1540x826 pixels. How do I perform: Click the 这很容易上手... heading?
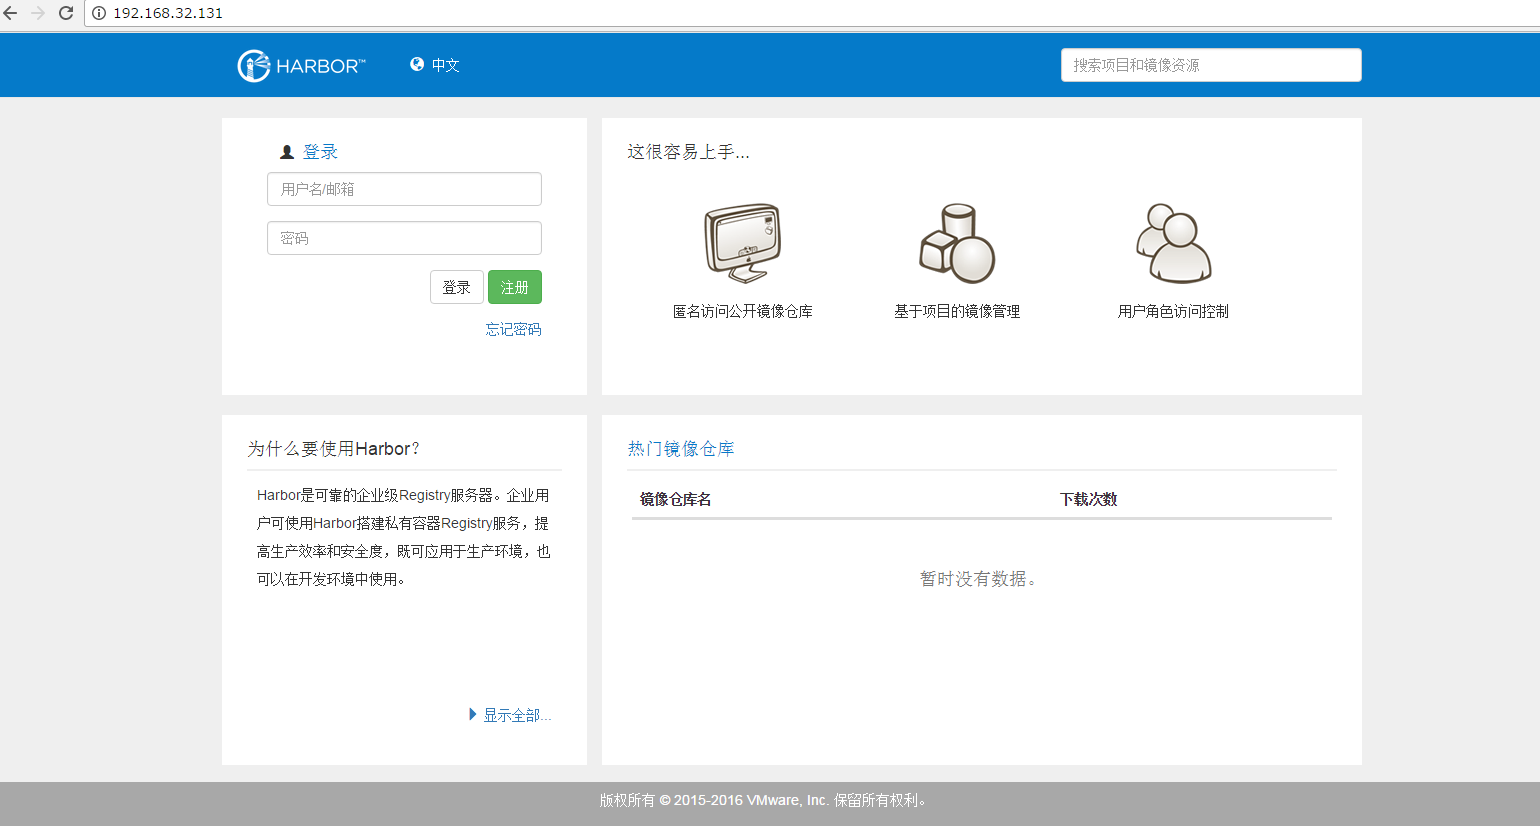(x=688, y=152)
